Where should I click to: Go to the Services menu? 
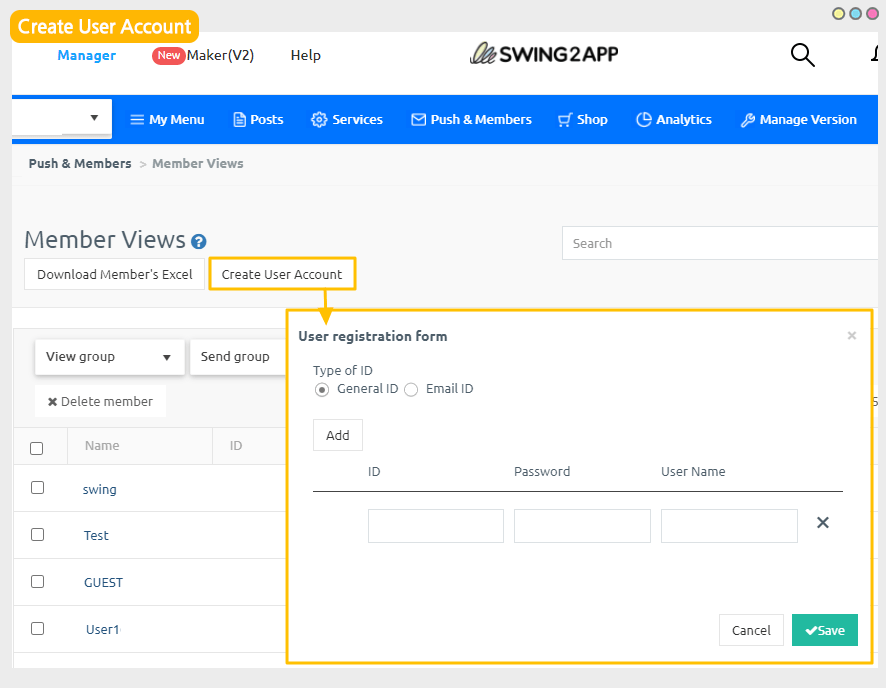[347, 119]
